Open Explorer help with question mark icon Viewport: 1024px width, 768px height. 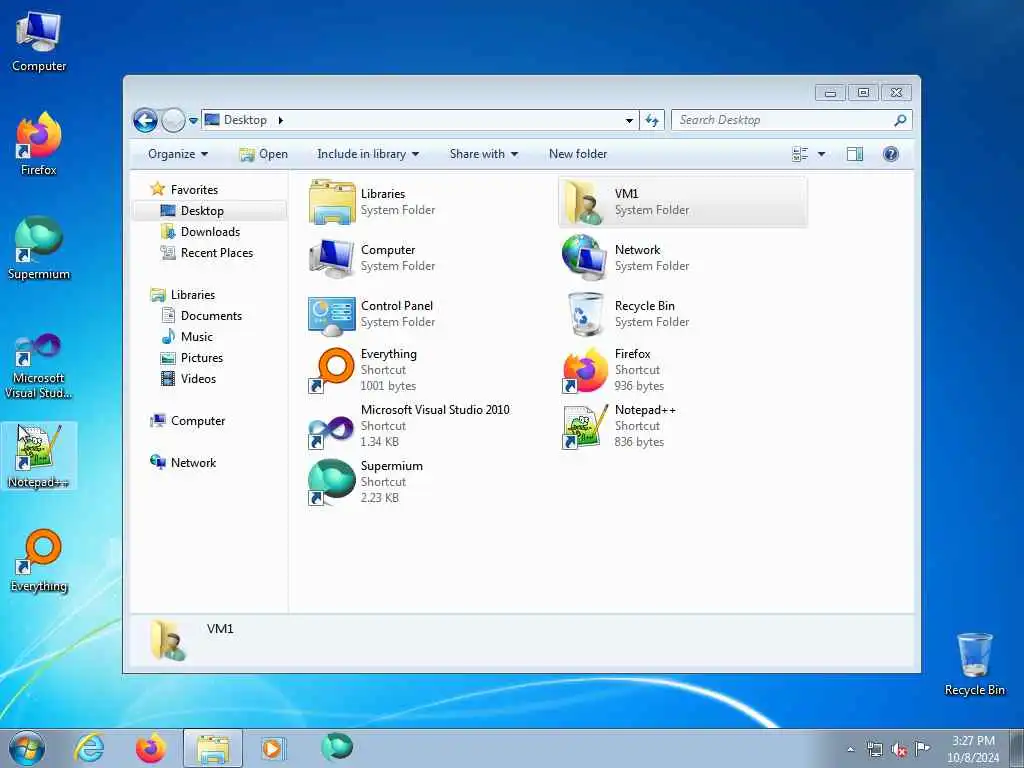(890, 154)
